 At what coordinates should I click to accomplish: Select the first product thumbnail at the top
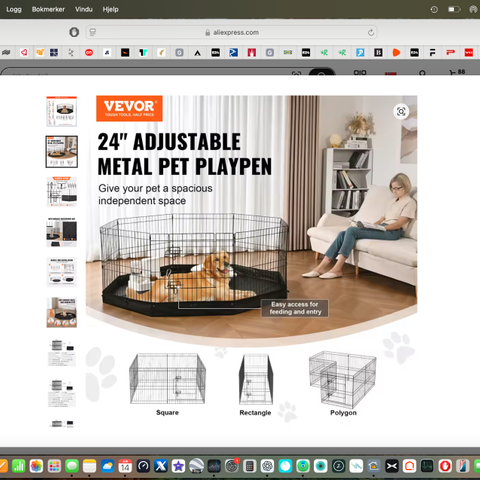62,111
